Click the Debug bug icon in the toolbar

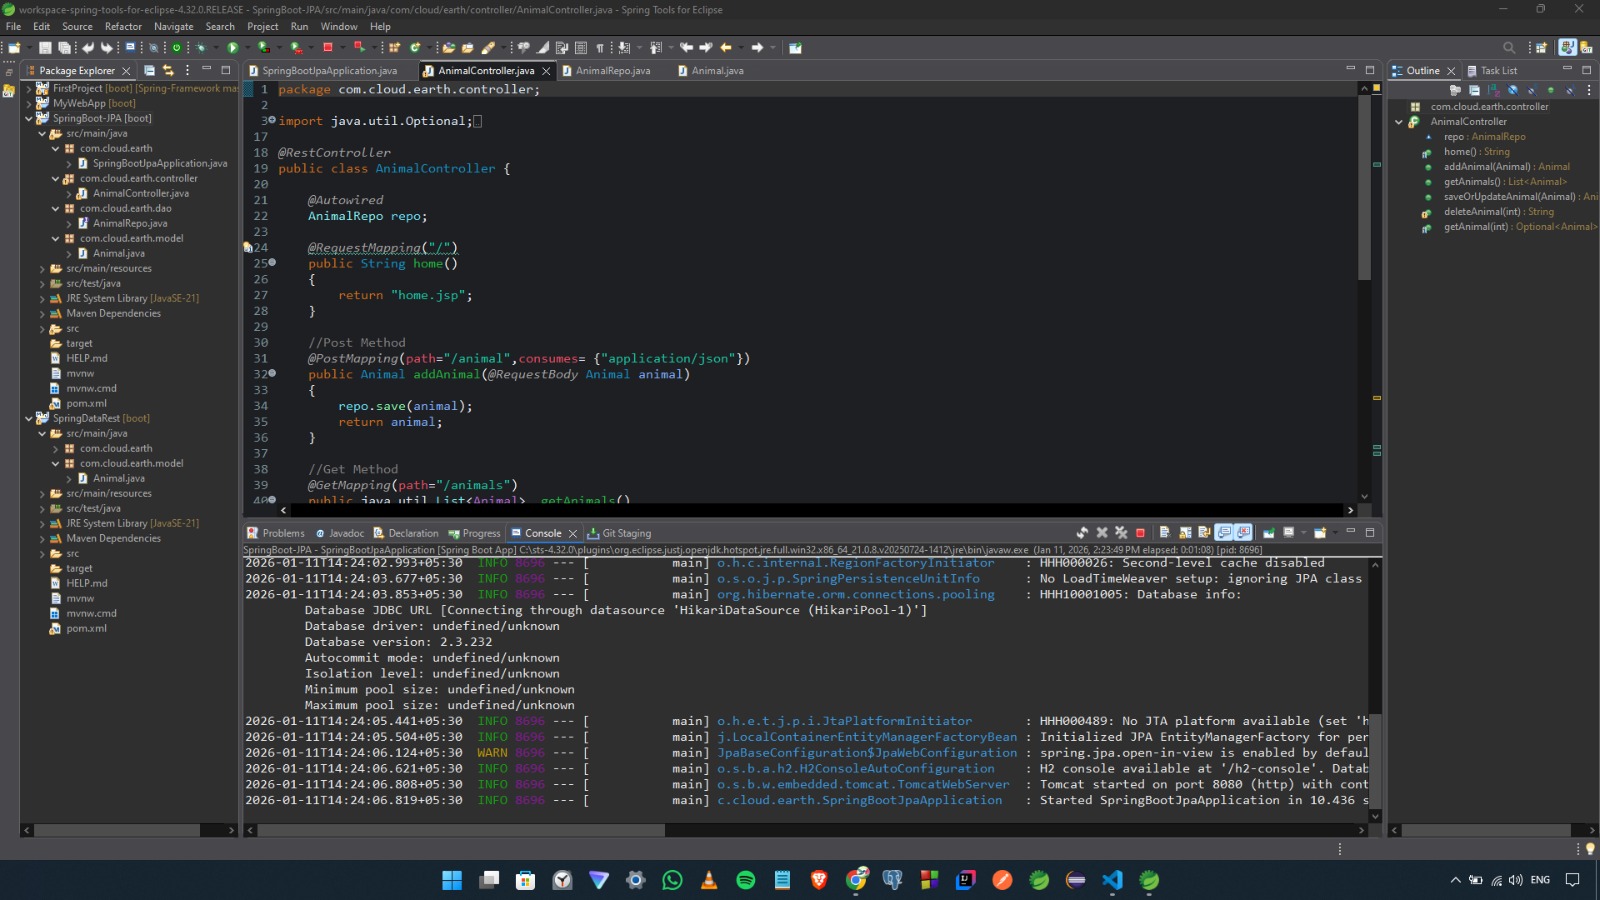[200, 47]
